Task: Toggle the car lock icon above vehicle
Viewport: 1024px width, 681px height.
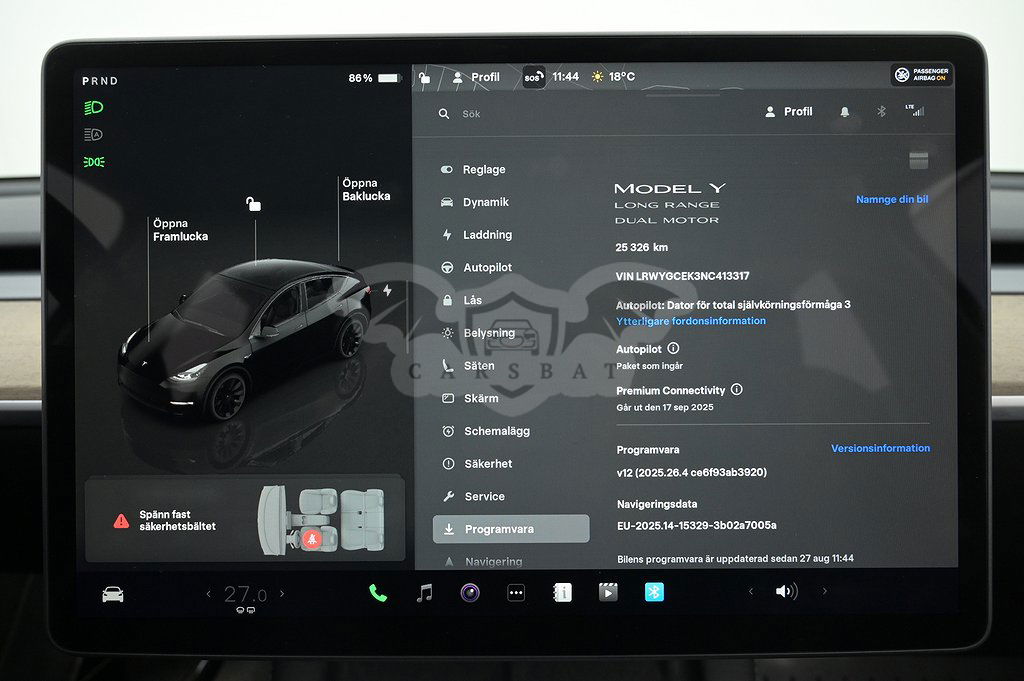Action: point(254,204)
